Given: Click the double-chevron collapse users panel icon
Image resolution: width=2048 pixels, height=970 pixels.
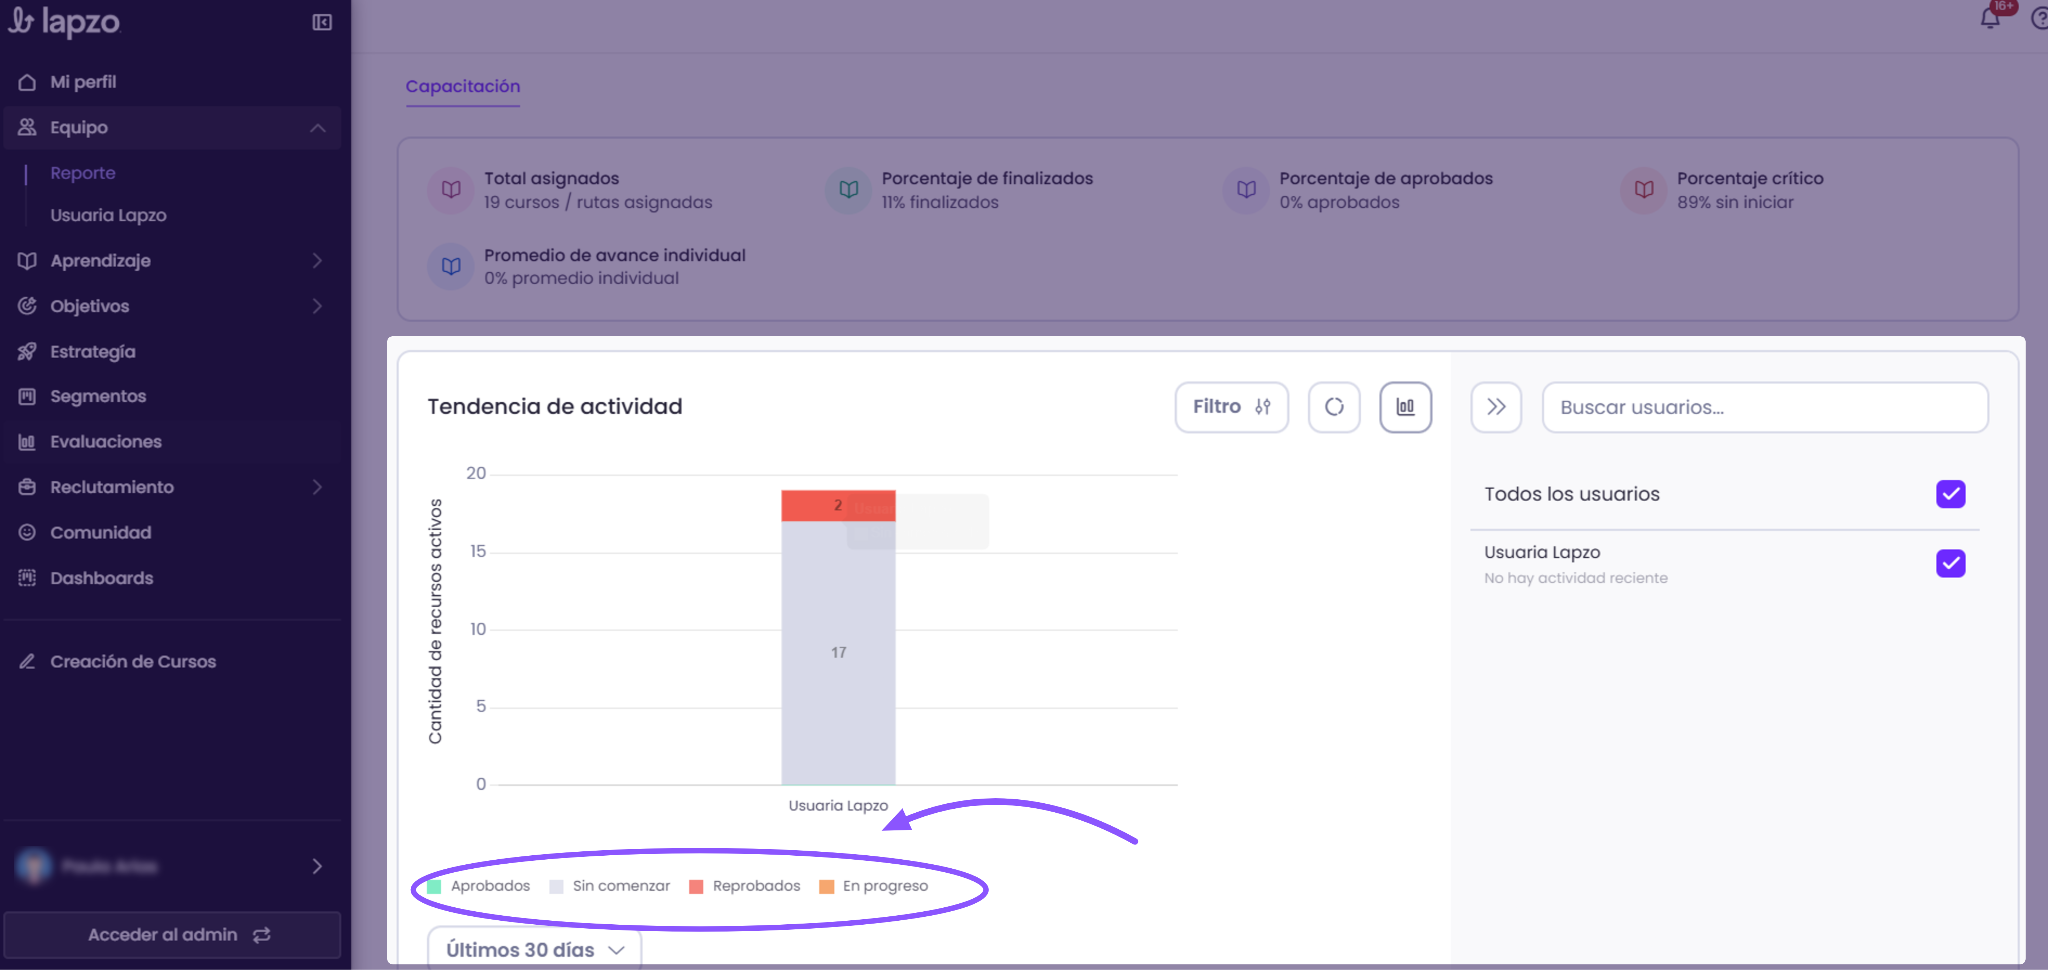Looking at the screenshot, I should pos(1496,407).
